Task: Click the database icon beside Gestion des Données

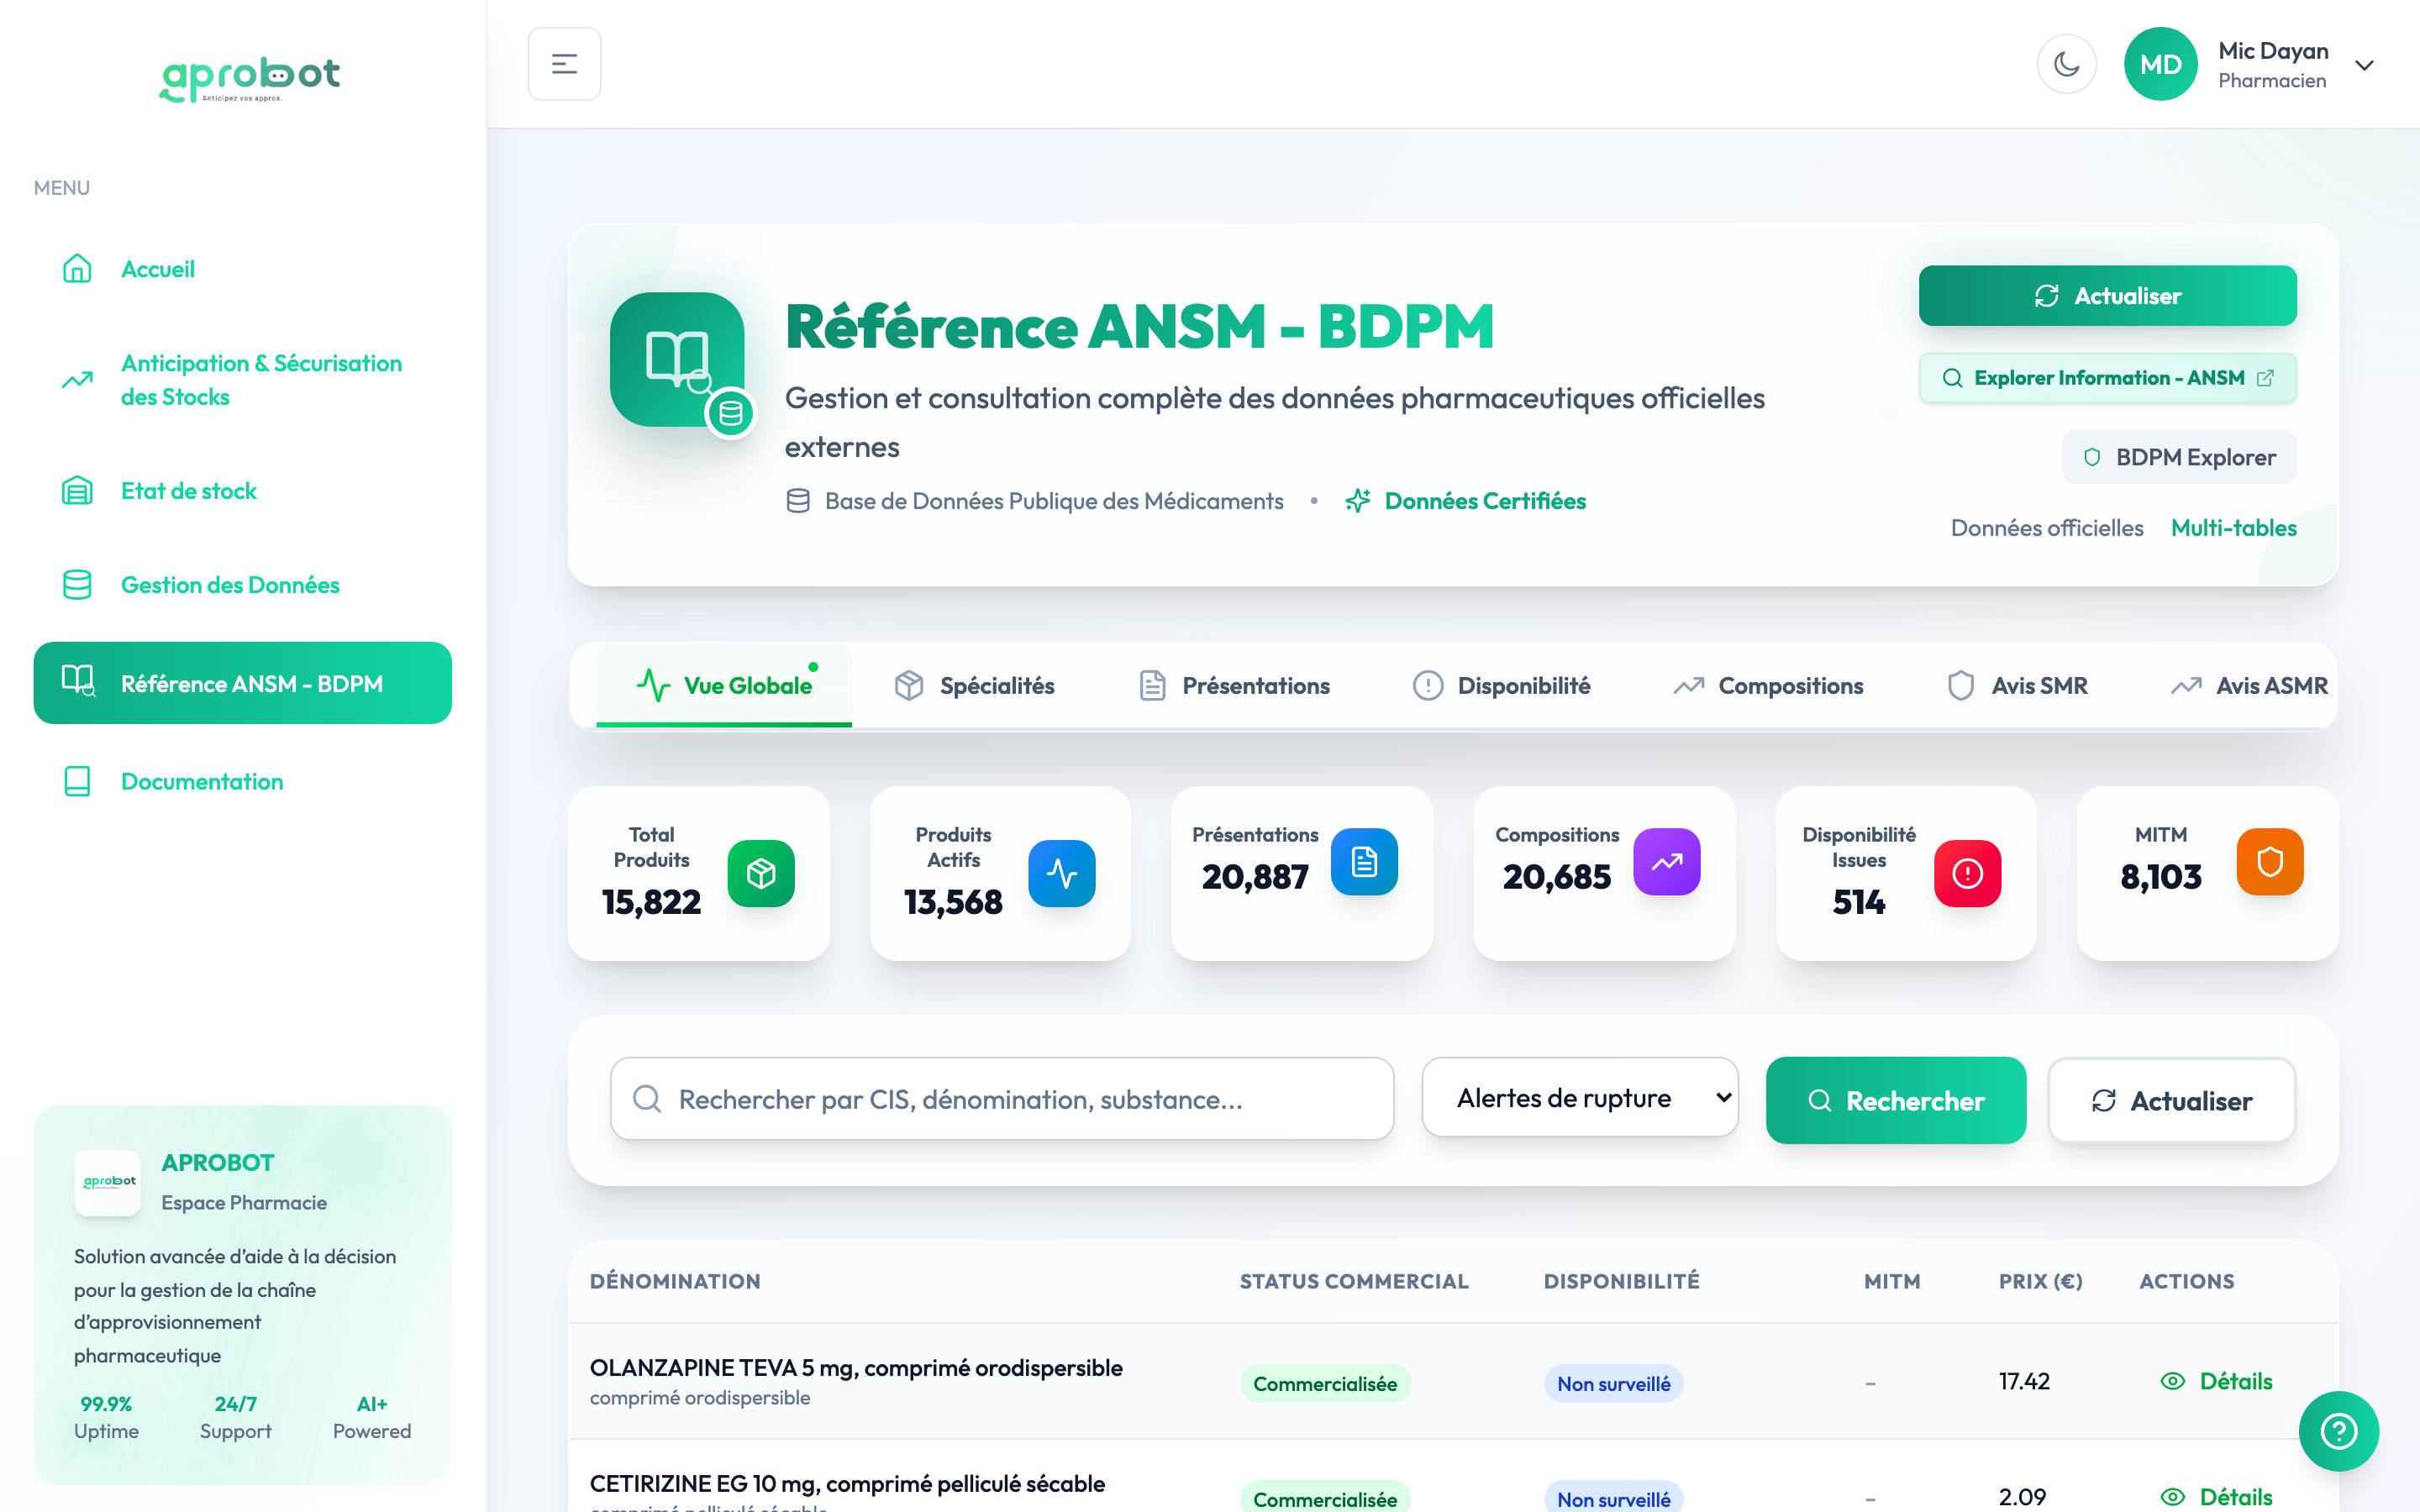Action: click(x=77, y=585)
